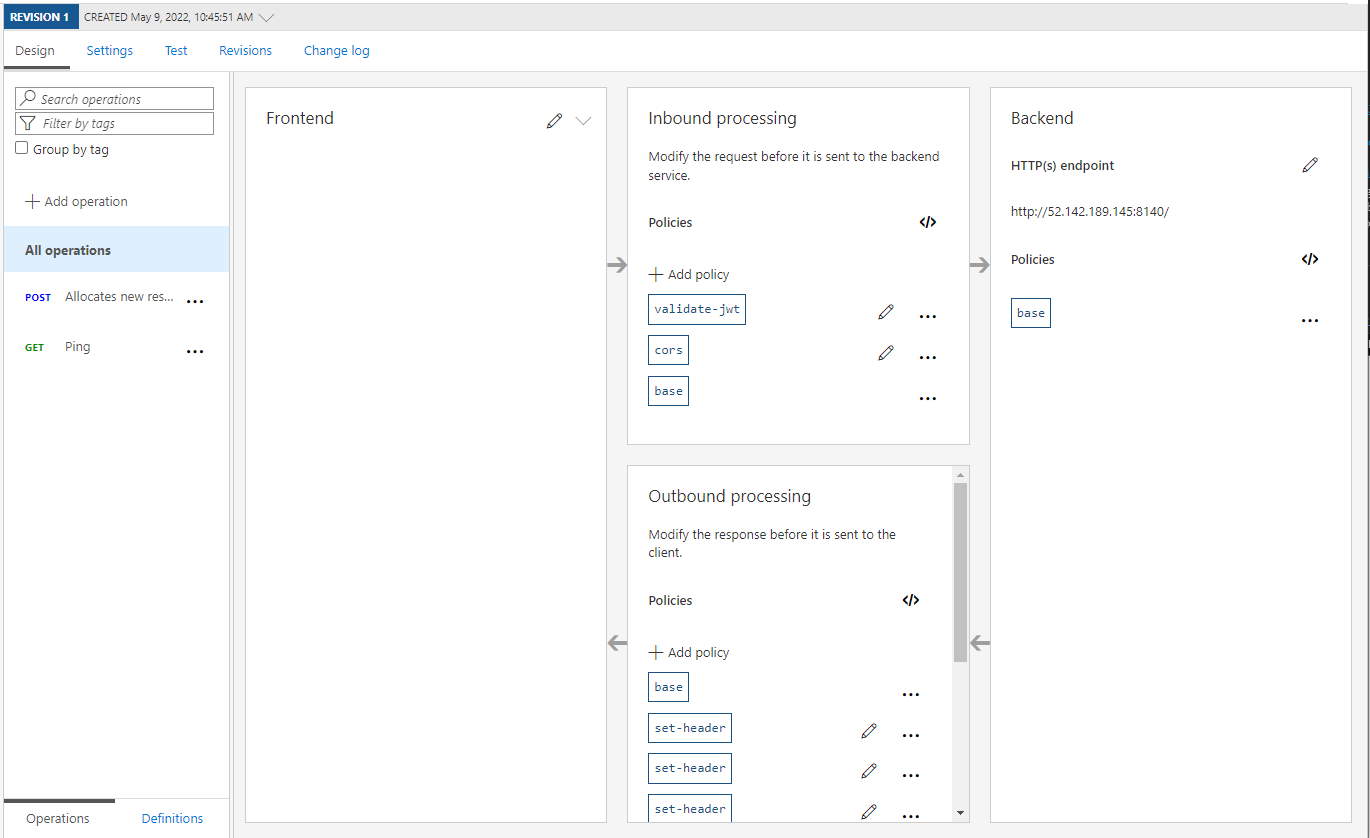Screen dimensions: 1370x838
Task: Expand the Frontend chevron dropdown
Action: click(584, 121)
